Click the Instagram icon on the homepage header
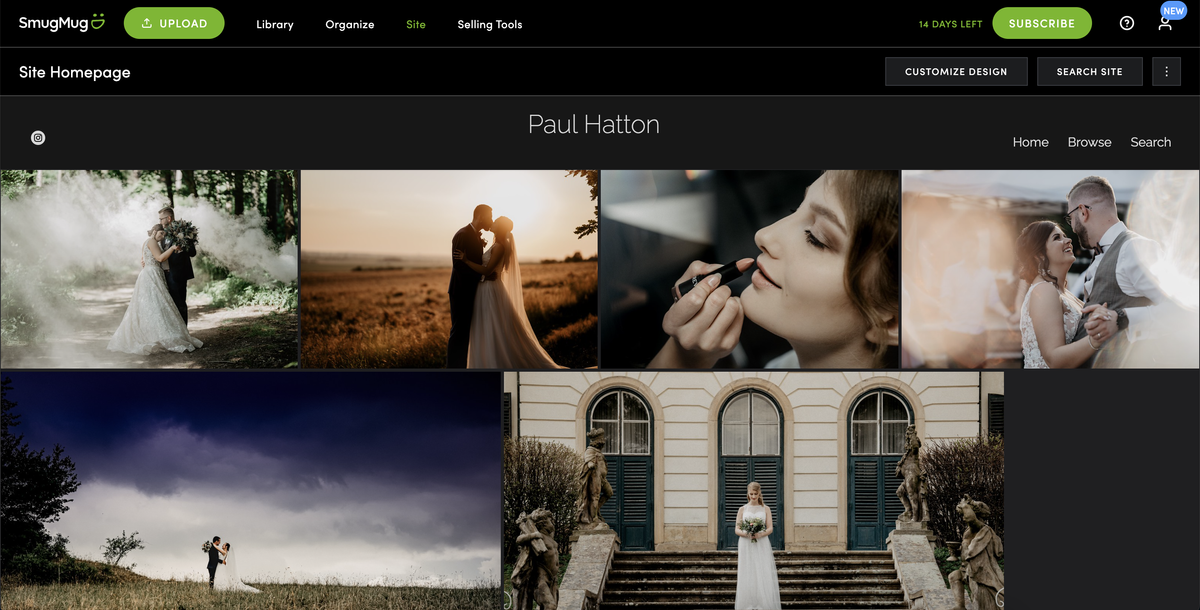The height and width of the screenshot is (610, 1200). (x=38, y=137)
